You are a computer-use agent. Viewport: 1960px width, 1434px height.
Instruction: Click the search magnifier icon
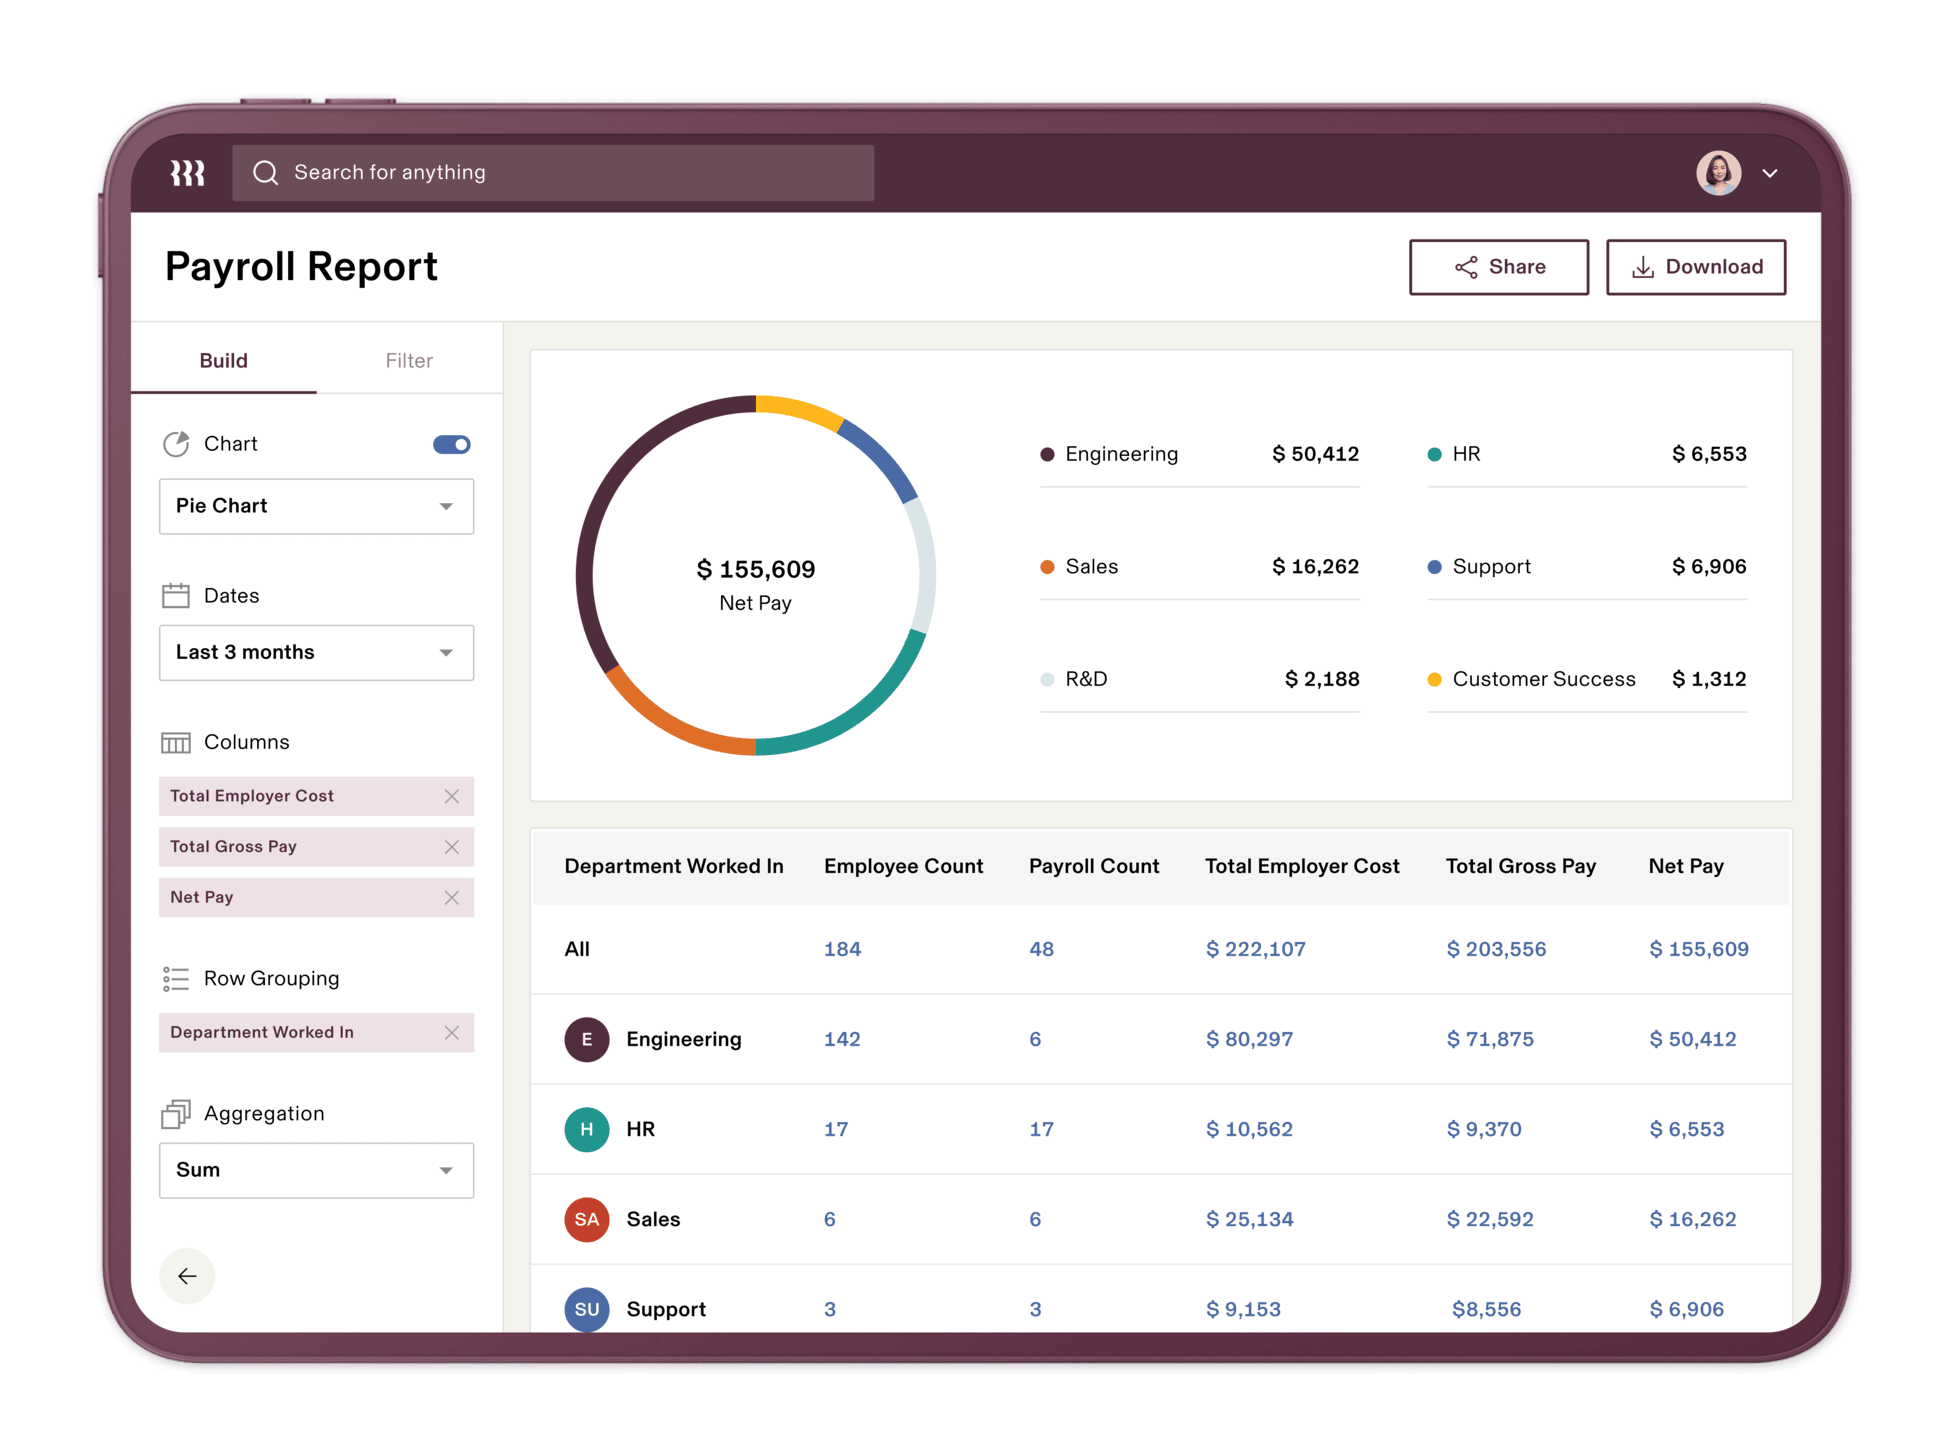coord(265,172)
